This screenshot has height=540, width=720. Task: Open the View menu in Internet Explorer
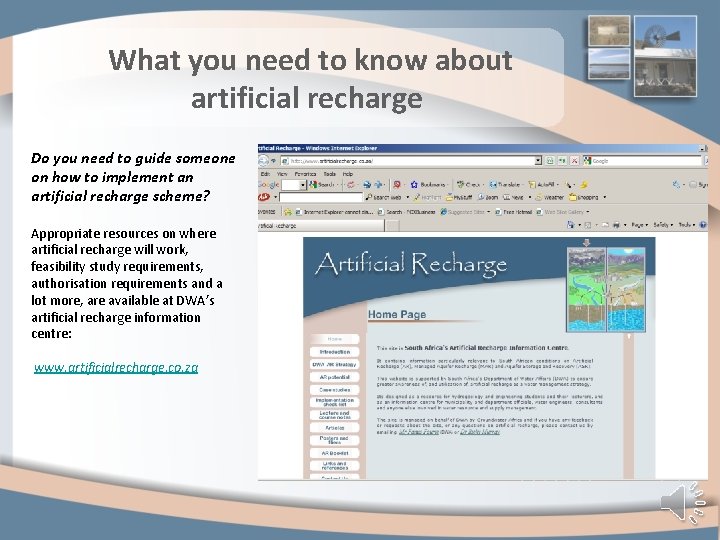282,174
